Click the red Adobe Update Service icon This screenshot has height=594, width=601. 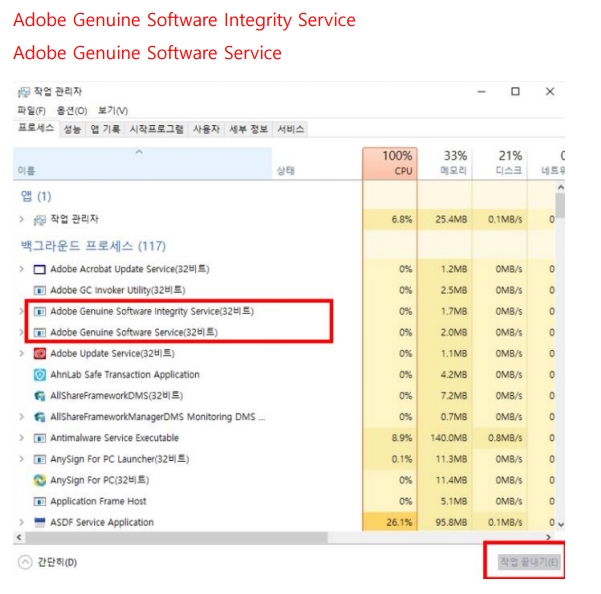40,353
